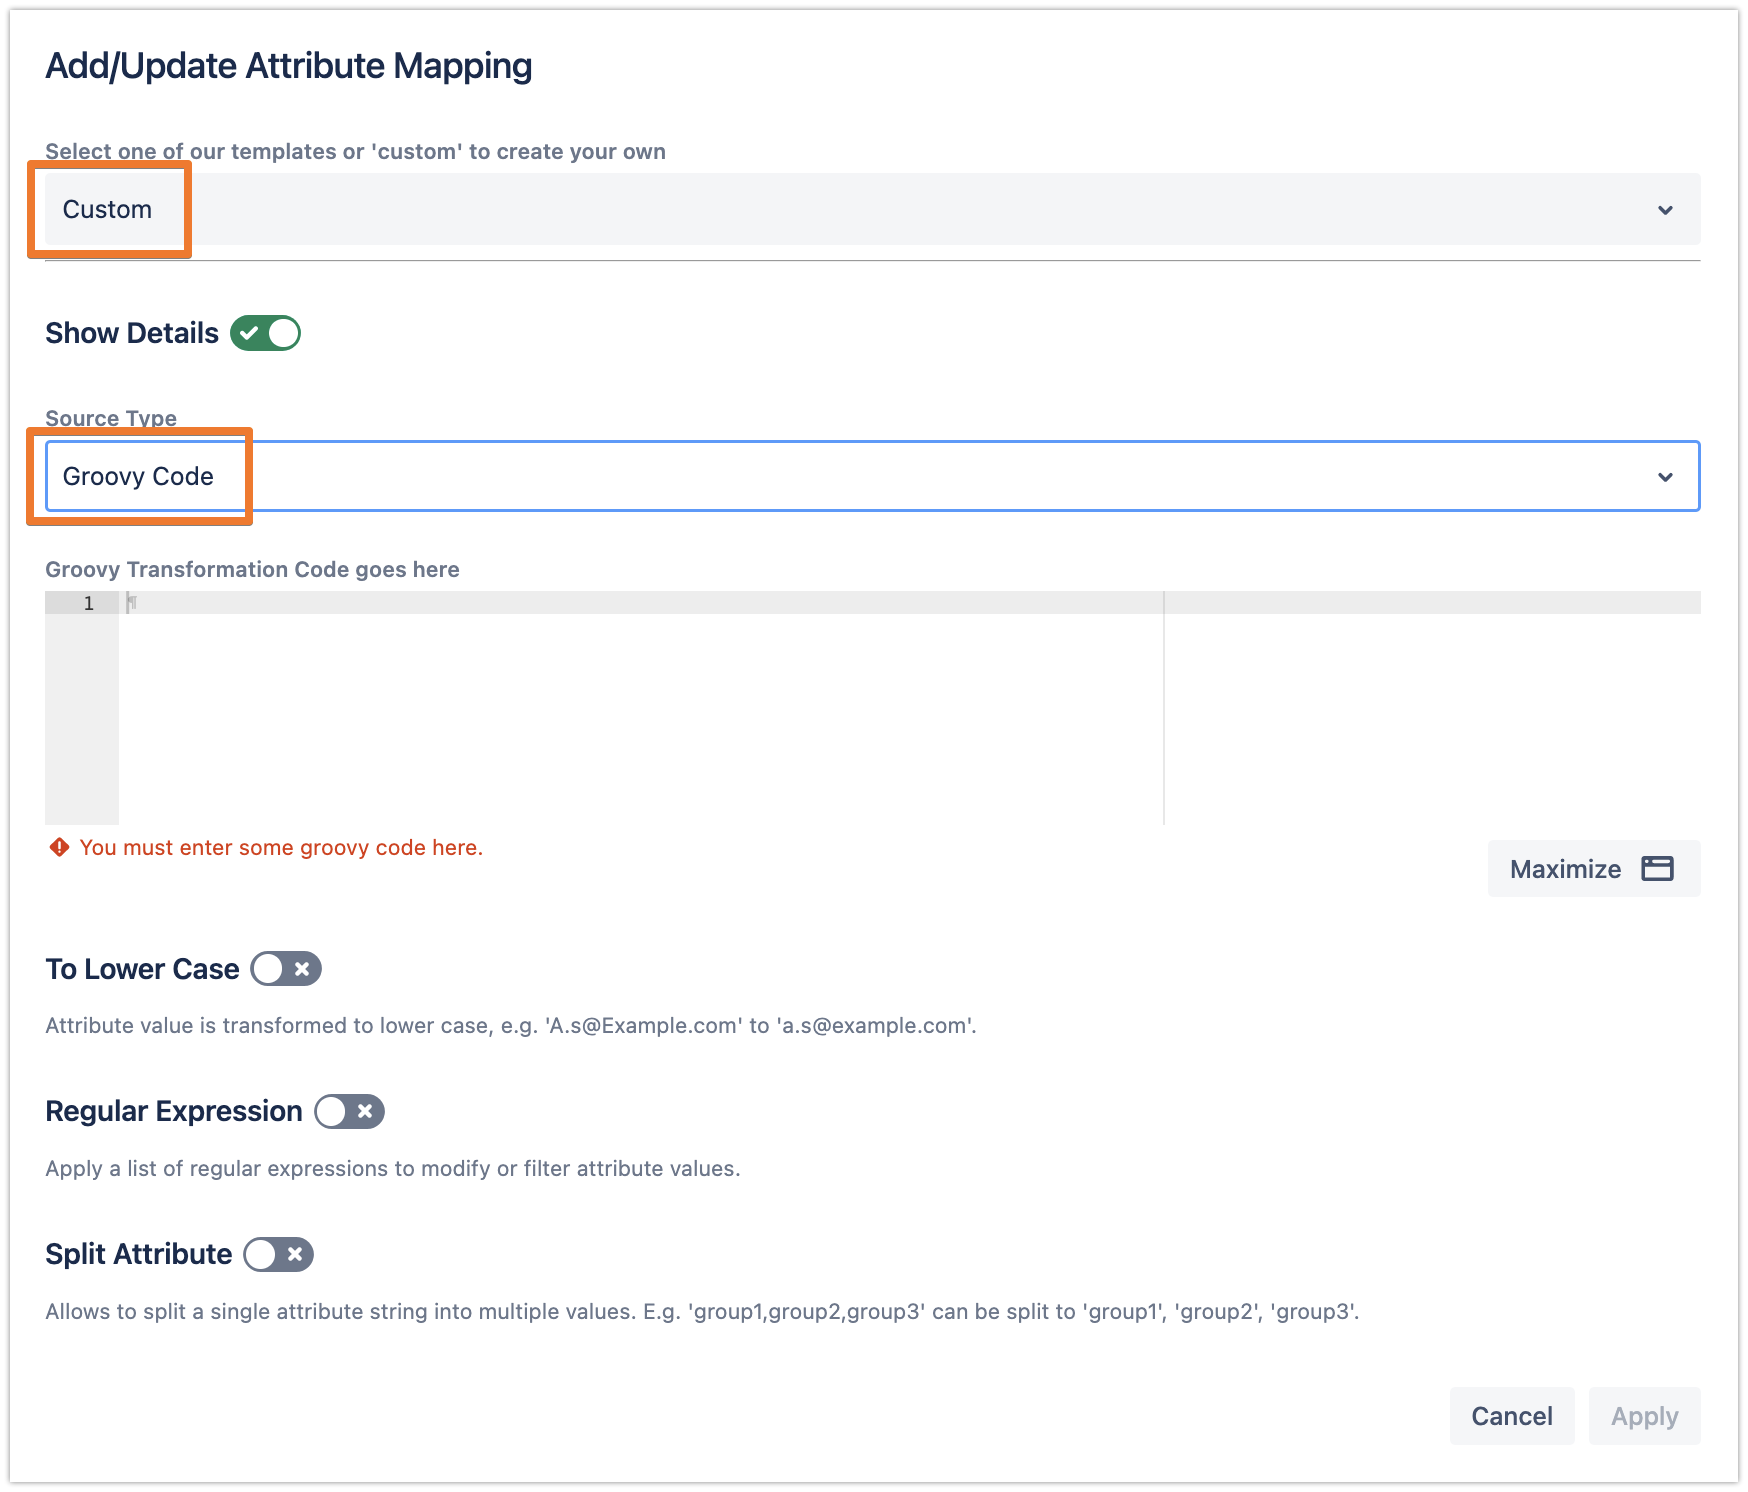Click the Add/Update Attribute Mapping heading
This screenshot has height=1492, width=1748.
coord(288,66)
